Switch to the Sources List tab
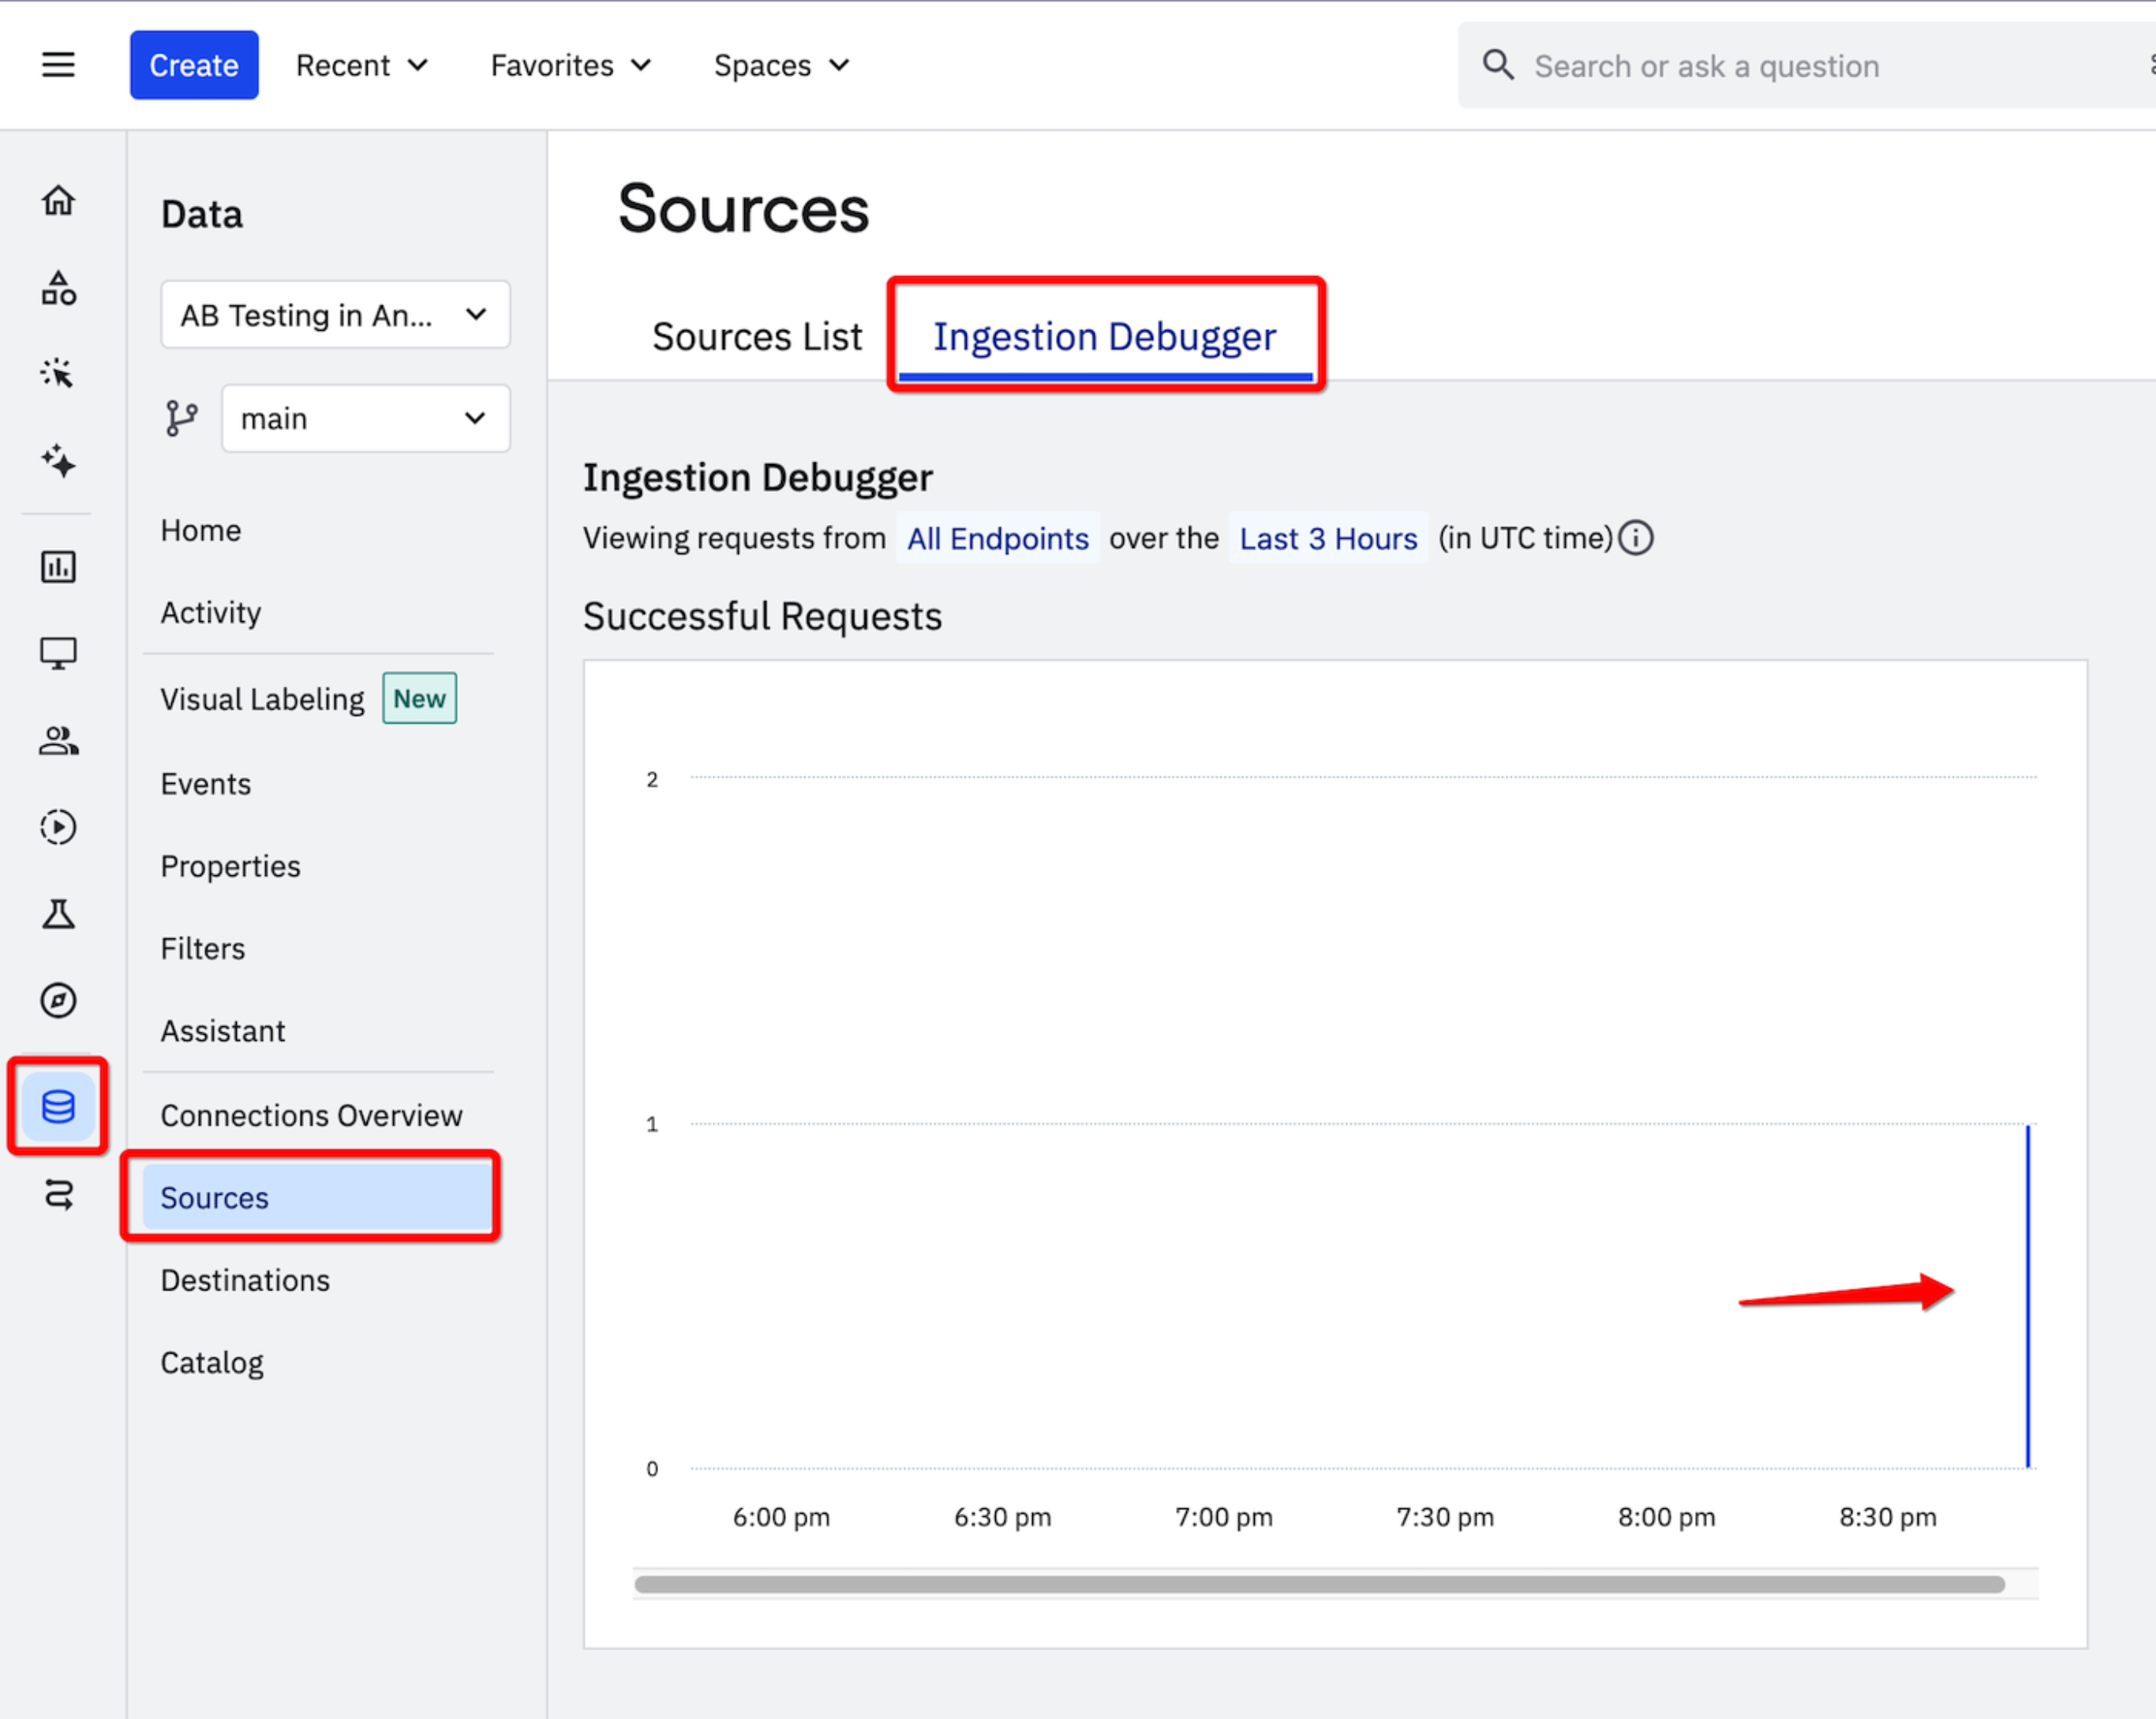This screenshot has width=2156, height=1719. pos(757,337)
